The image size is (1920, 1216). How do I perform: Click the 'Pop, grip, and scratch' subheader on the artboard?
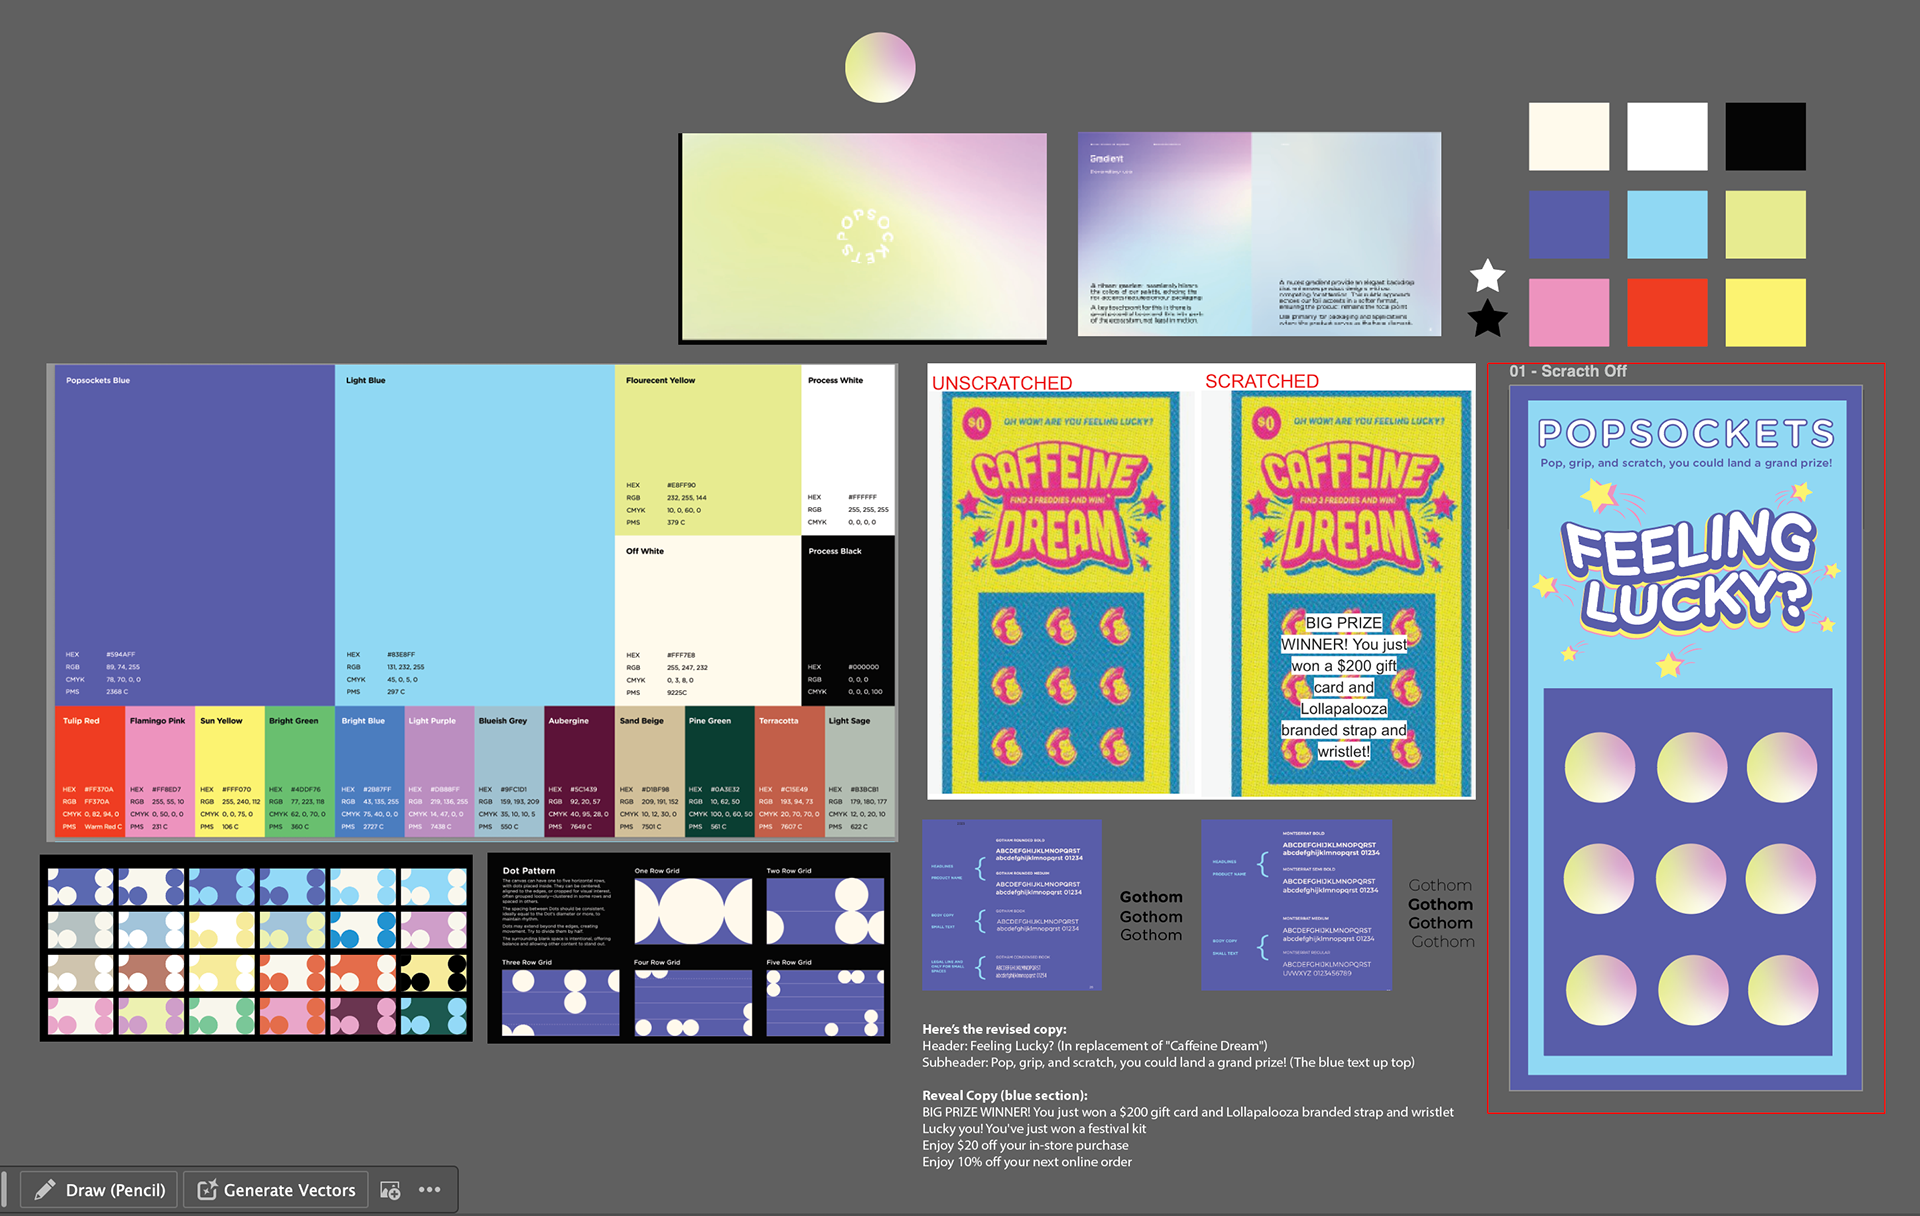pyautogui.click(x=1686, y=463)
